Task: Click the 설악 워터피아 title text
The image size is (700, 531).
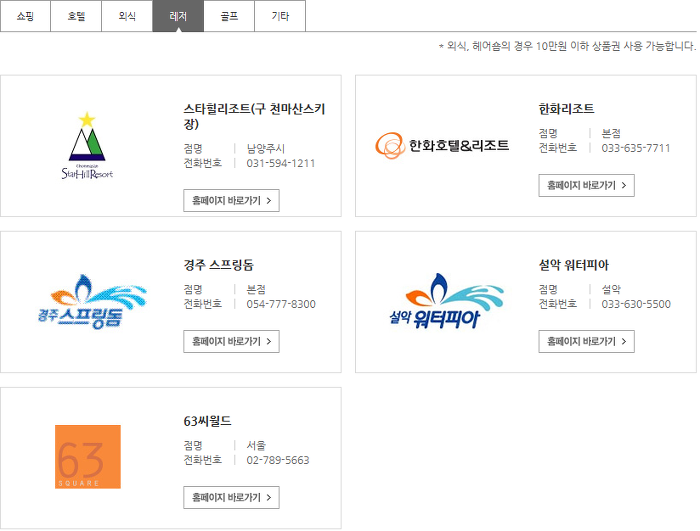Action: 573,265
